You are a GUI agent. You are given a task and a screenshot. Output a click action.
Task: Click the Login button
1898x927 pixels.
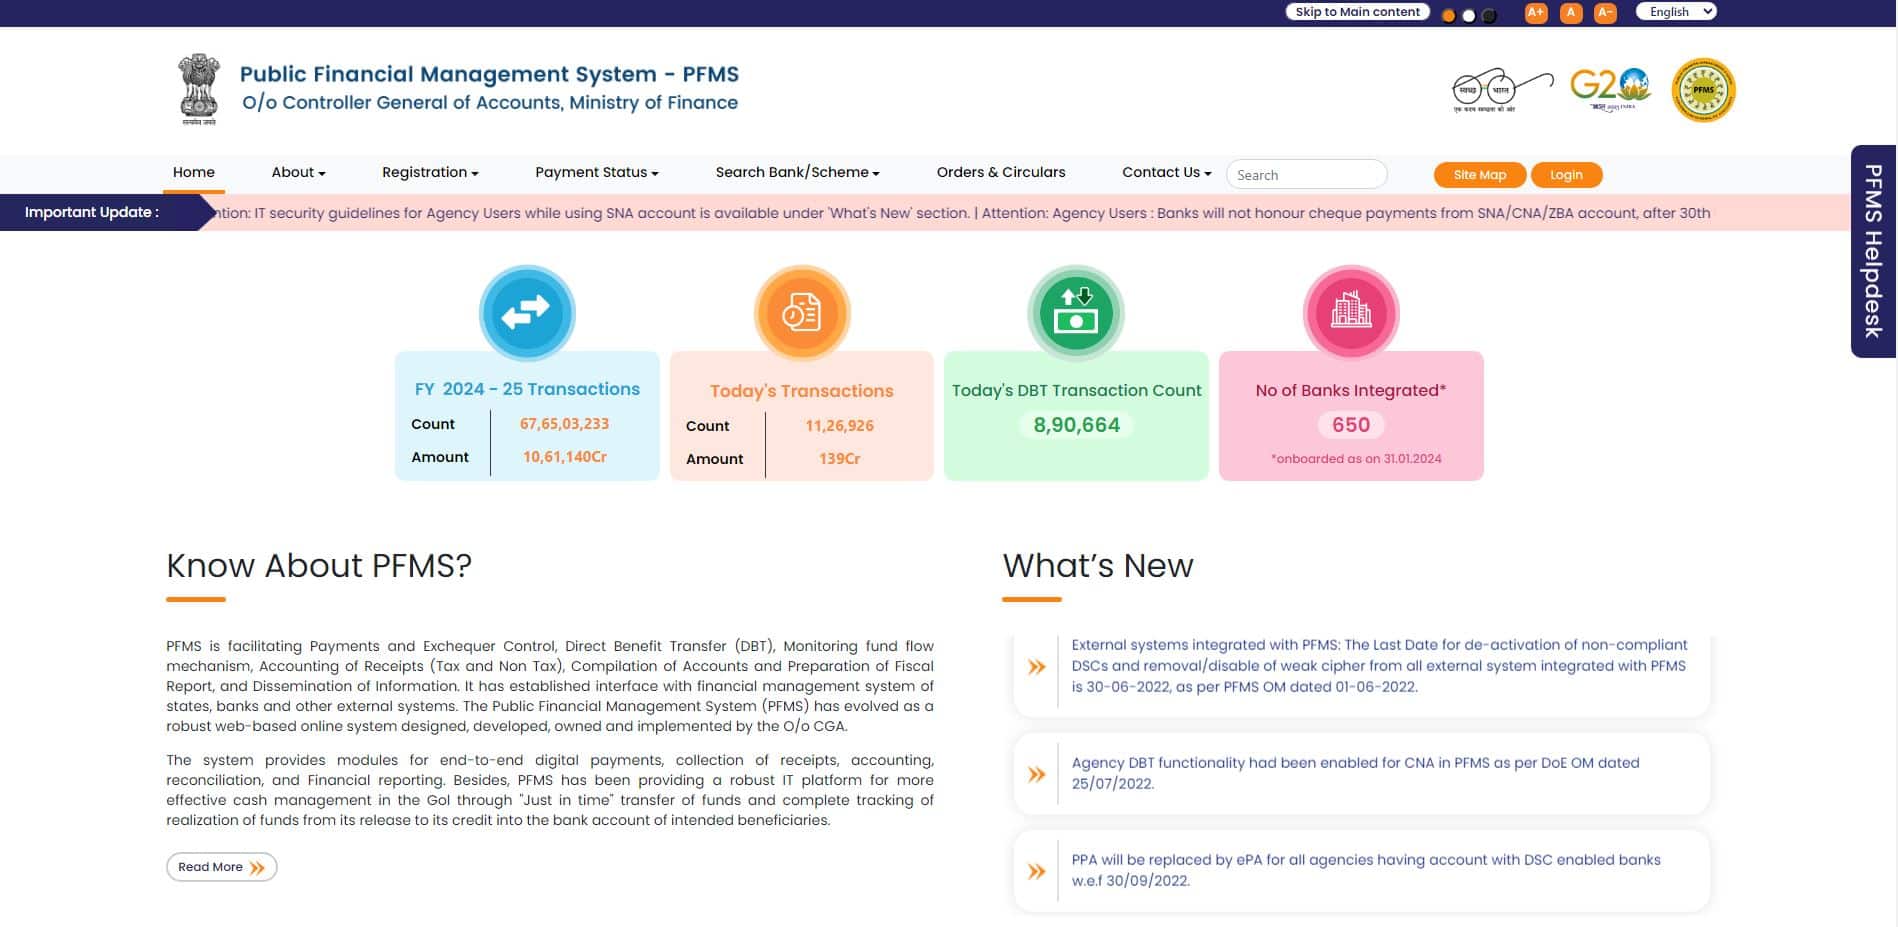1566,175
